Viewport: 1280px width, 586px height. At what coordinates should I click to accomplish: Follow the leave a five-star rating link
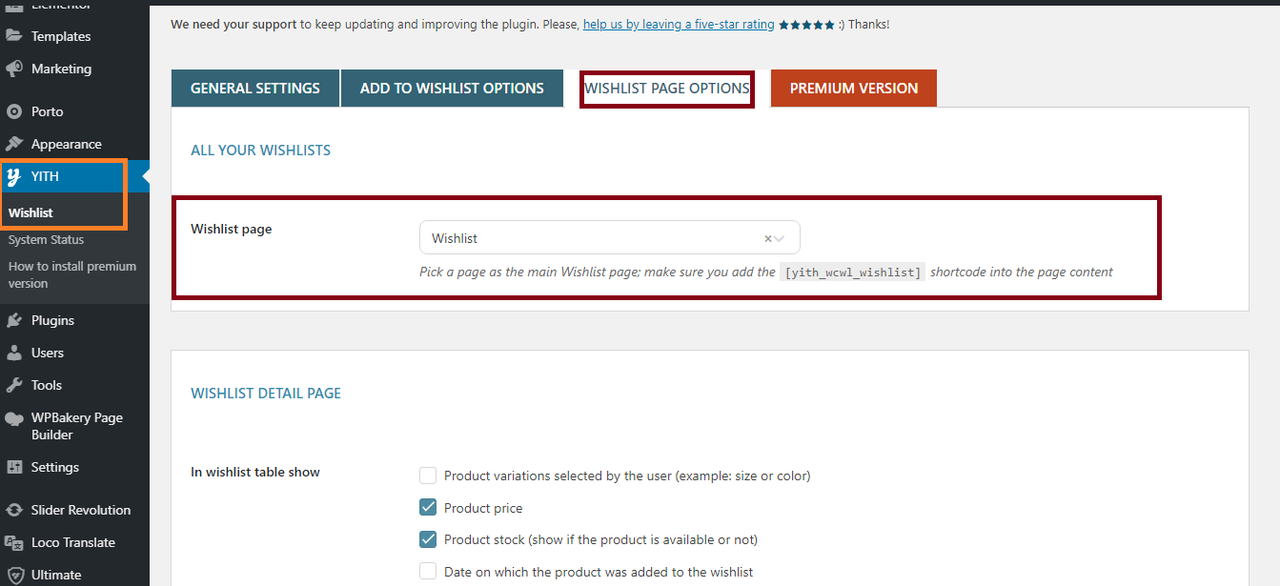(679, 25)
